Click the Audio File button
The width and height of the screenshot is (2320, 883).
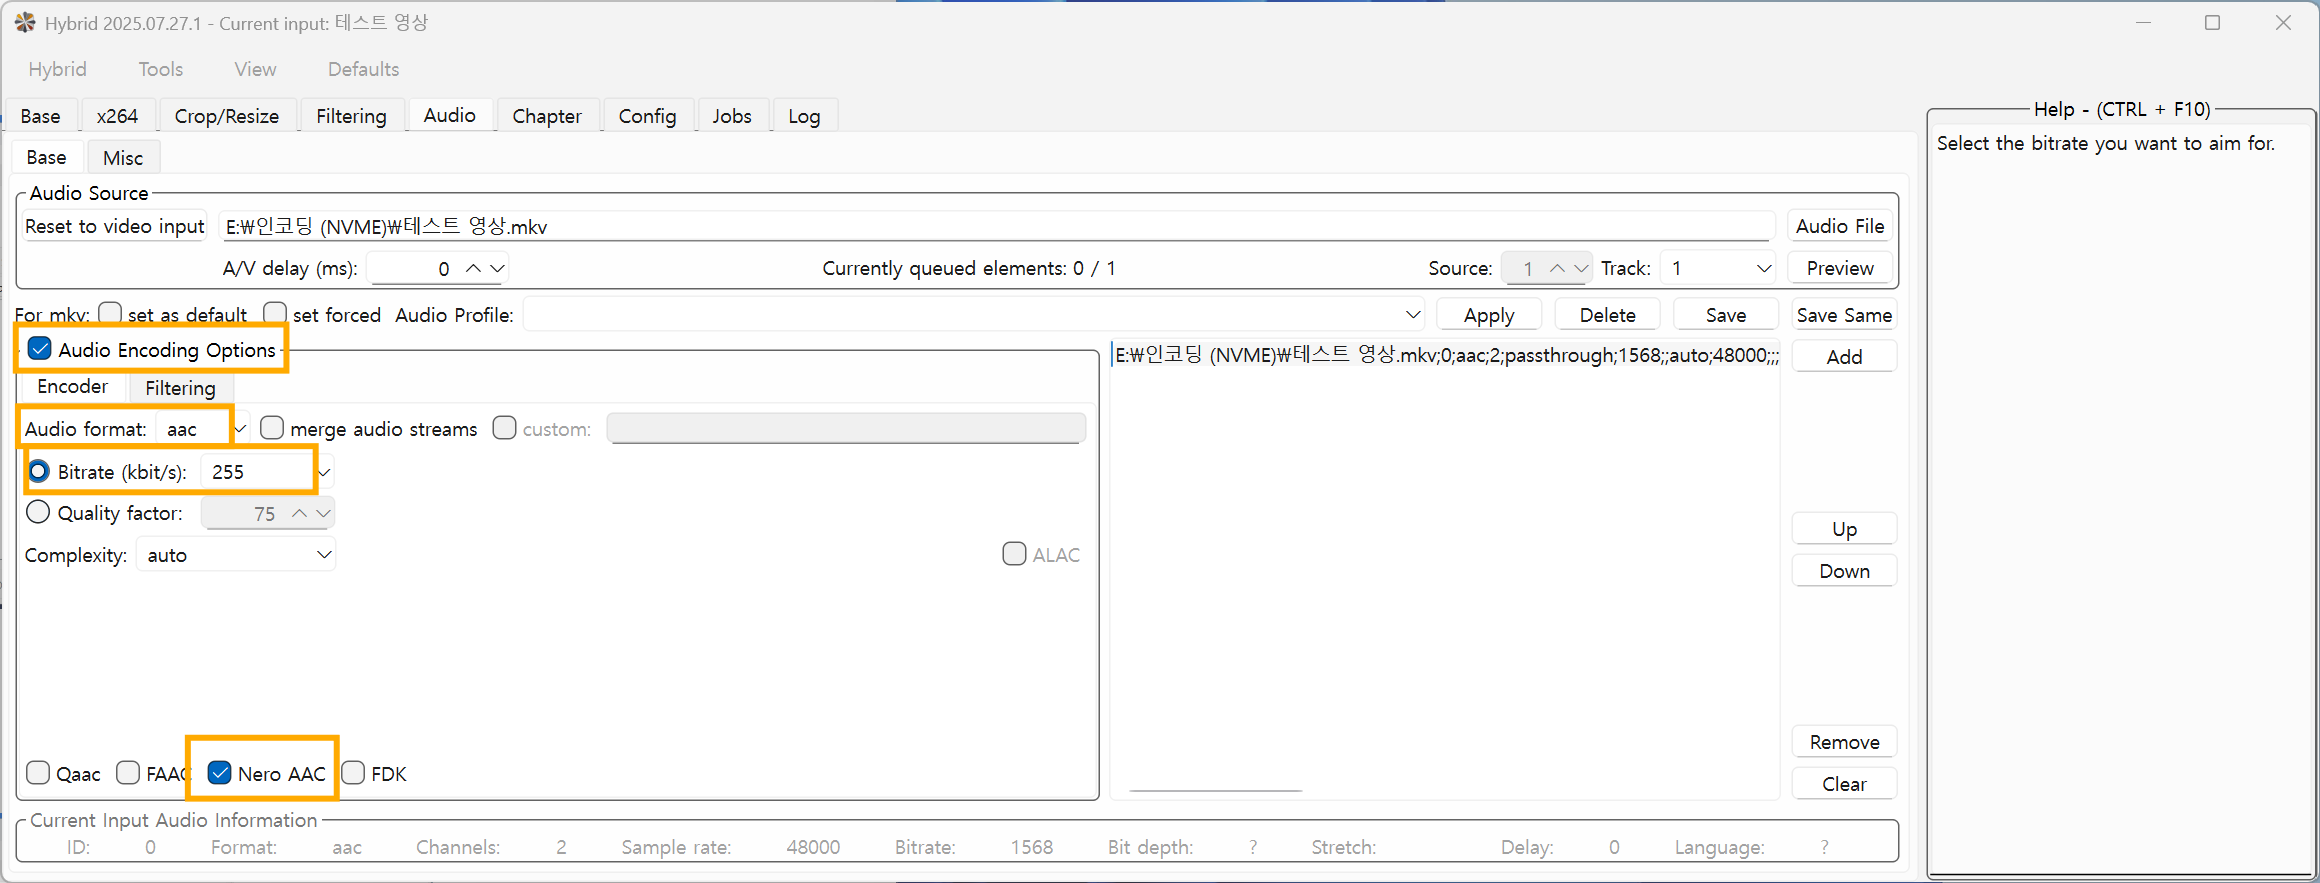pyautogui.click(x=1839, y=226)
